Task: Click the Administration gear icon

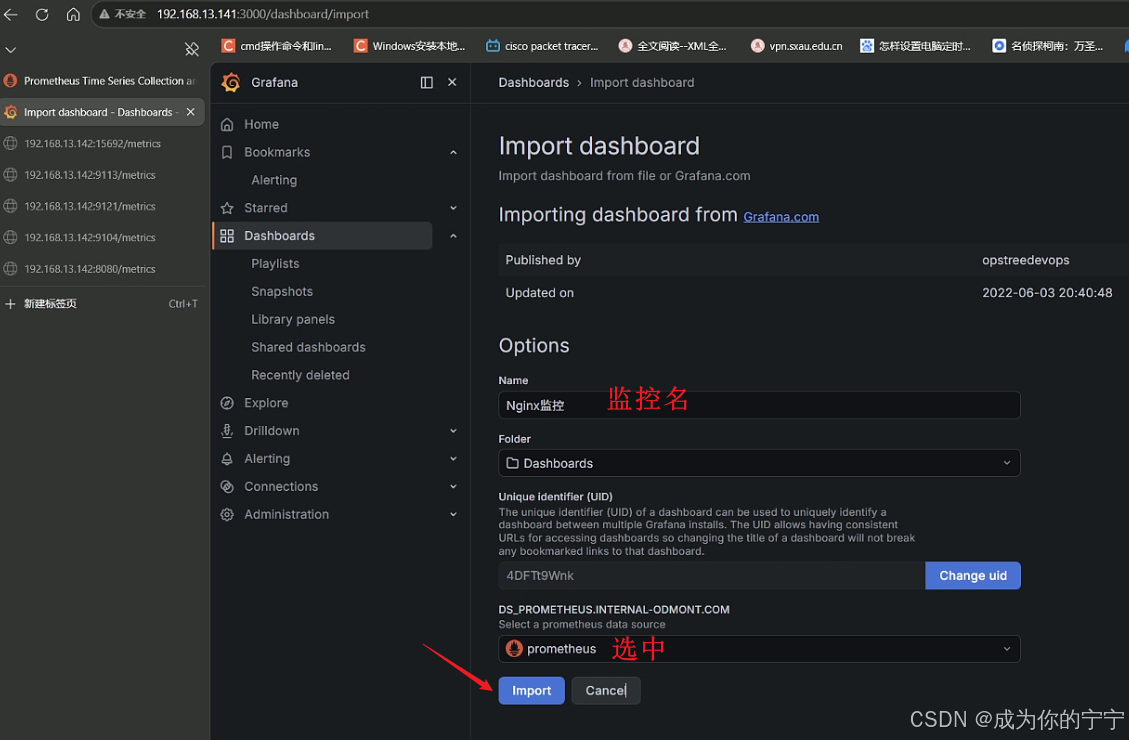Action: pyautogui.click(x=227, y=515)
